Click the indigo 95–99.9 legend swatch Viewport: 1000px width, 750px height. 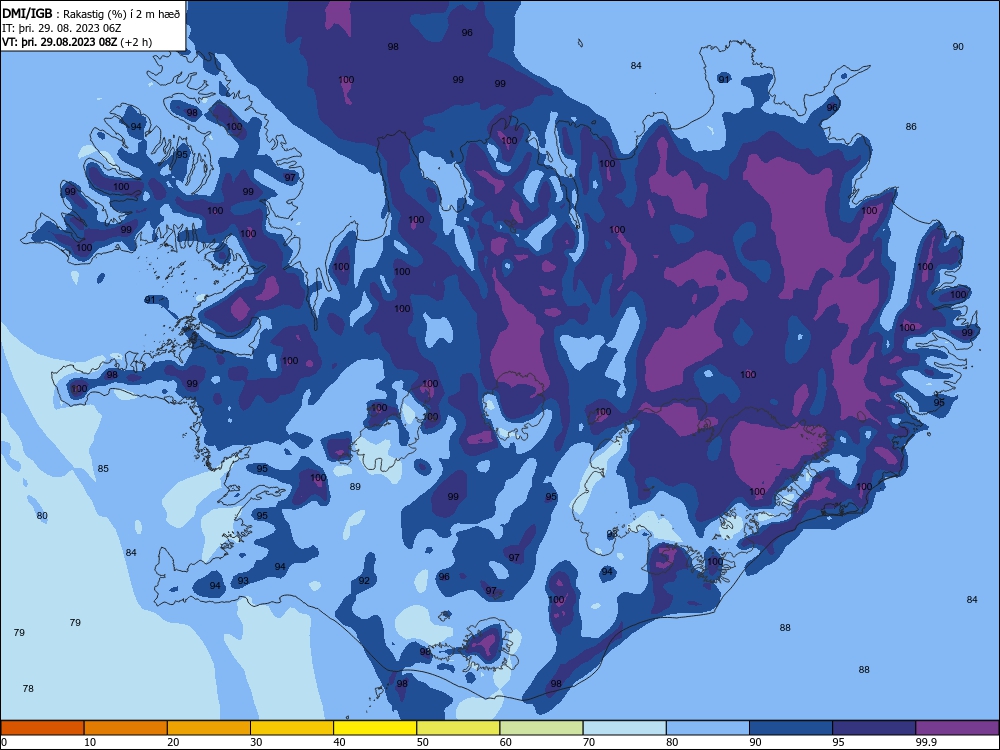pos(874,728)
